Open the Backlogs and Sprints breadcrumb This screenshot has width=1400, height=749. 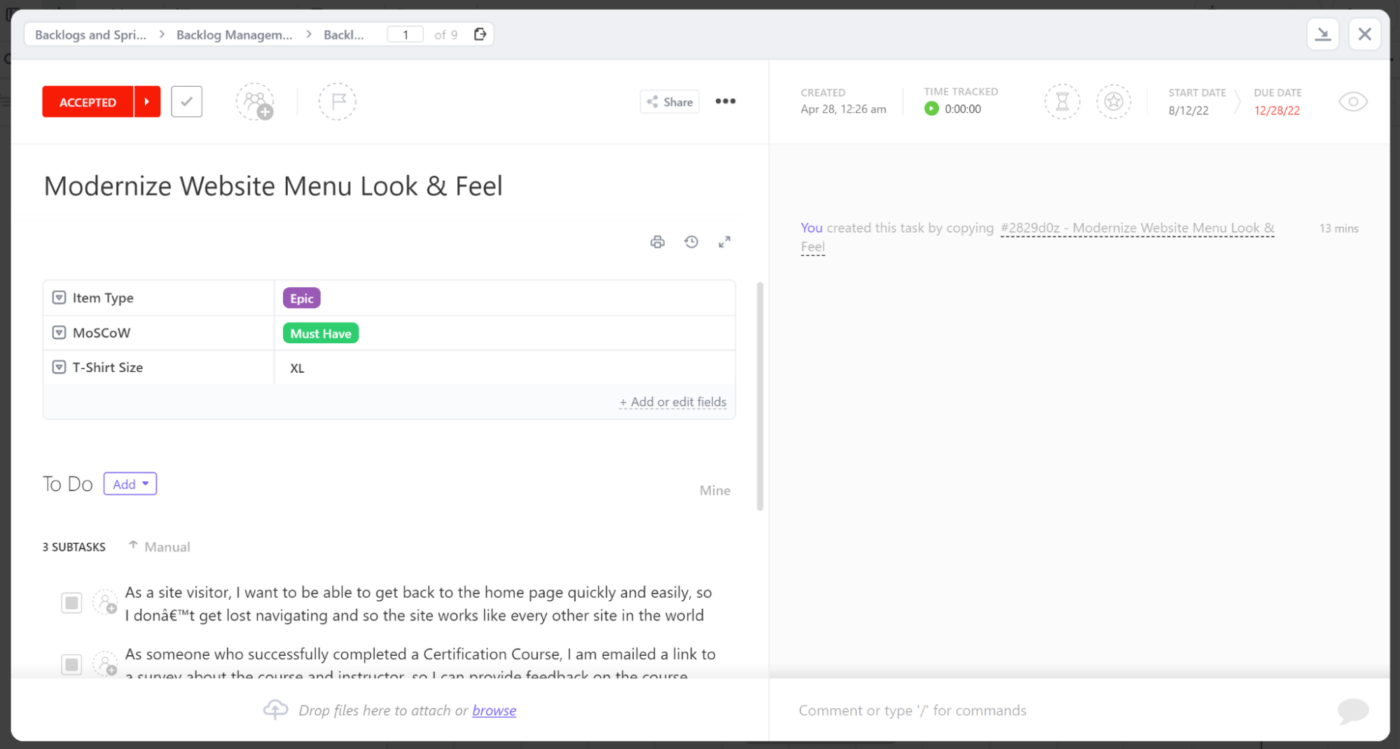tap(90, 35)
